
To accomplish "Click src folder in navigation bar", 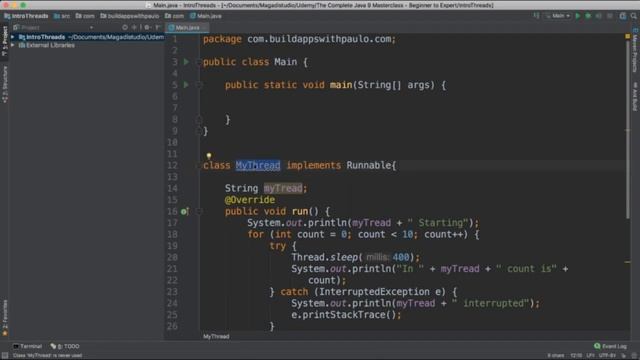I will (x=62, y=16).
